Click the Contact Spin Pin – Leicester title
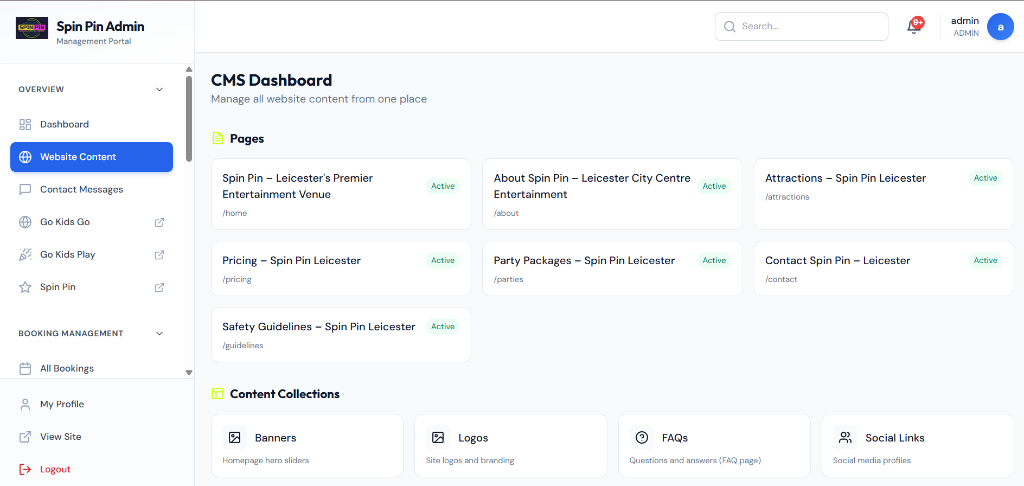The image size is (1024, 486). point(837,261)
